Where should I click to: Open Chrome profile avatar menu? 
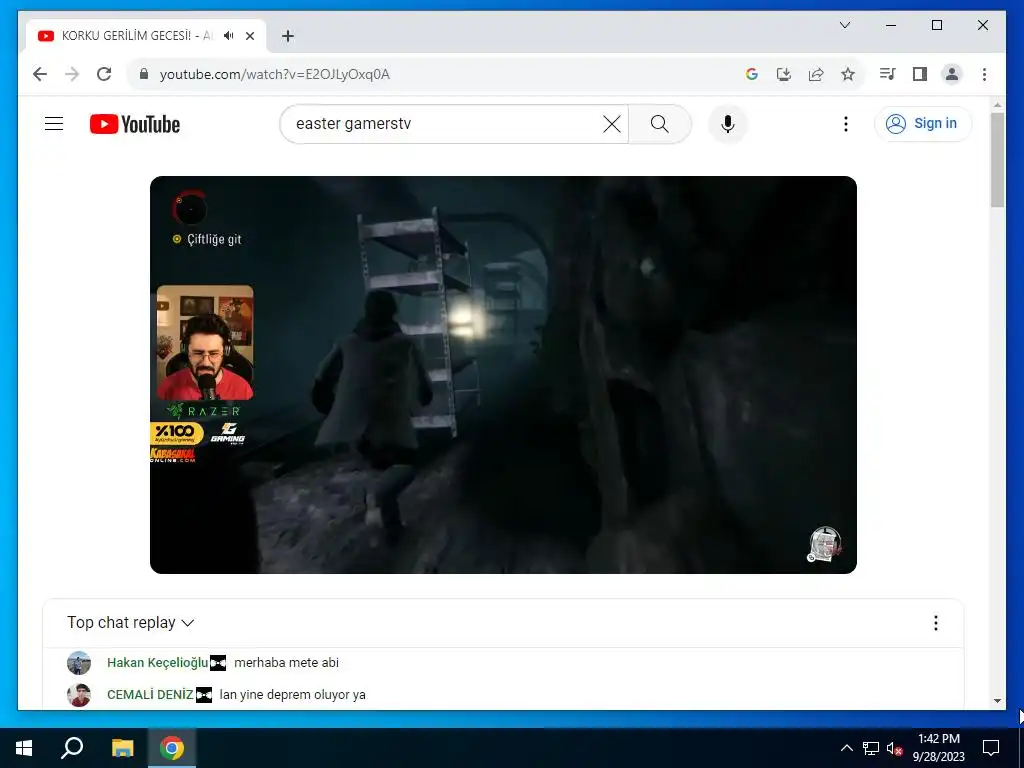[x=952, y=74]
